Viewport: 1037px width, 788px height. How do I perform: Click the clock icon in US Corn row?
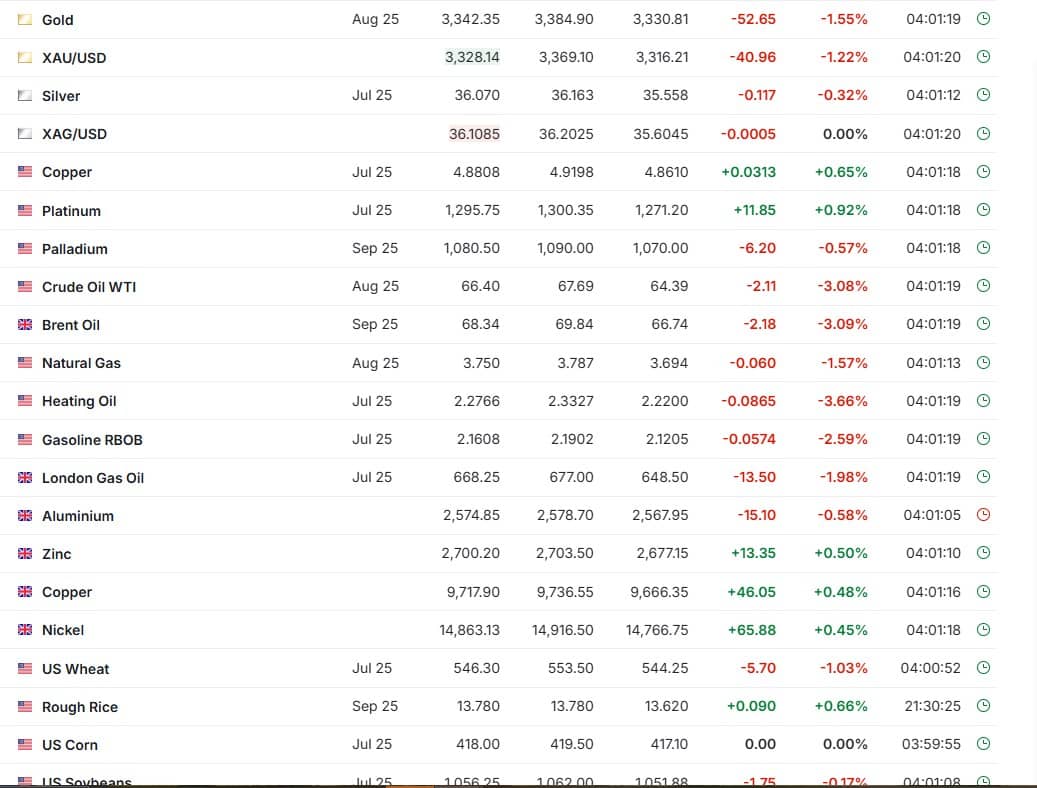[983, 744]
